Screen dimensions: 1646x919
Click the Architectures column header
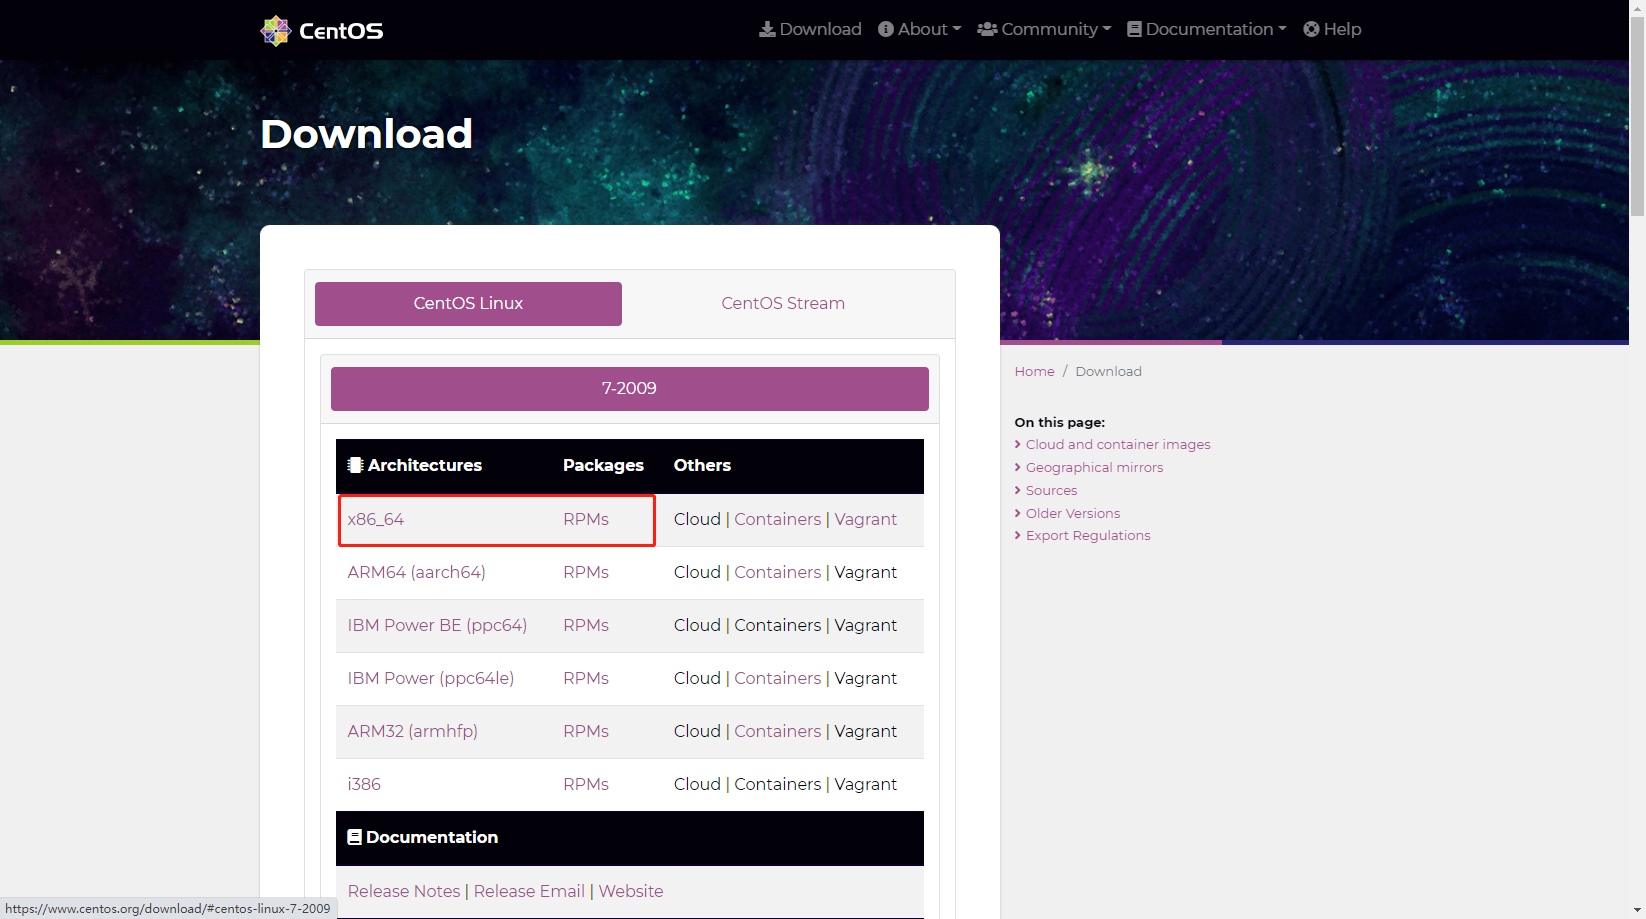[415, 465]
